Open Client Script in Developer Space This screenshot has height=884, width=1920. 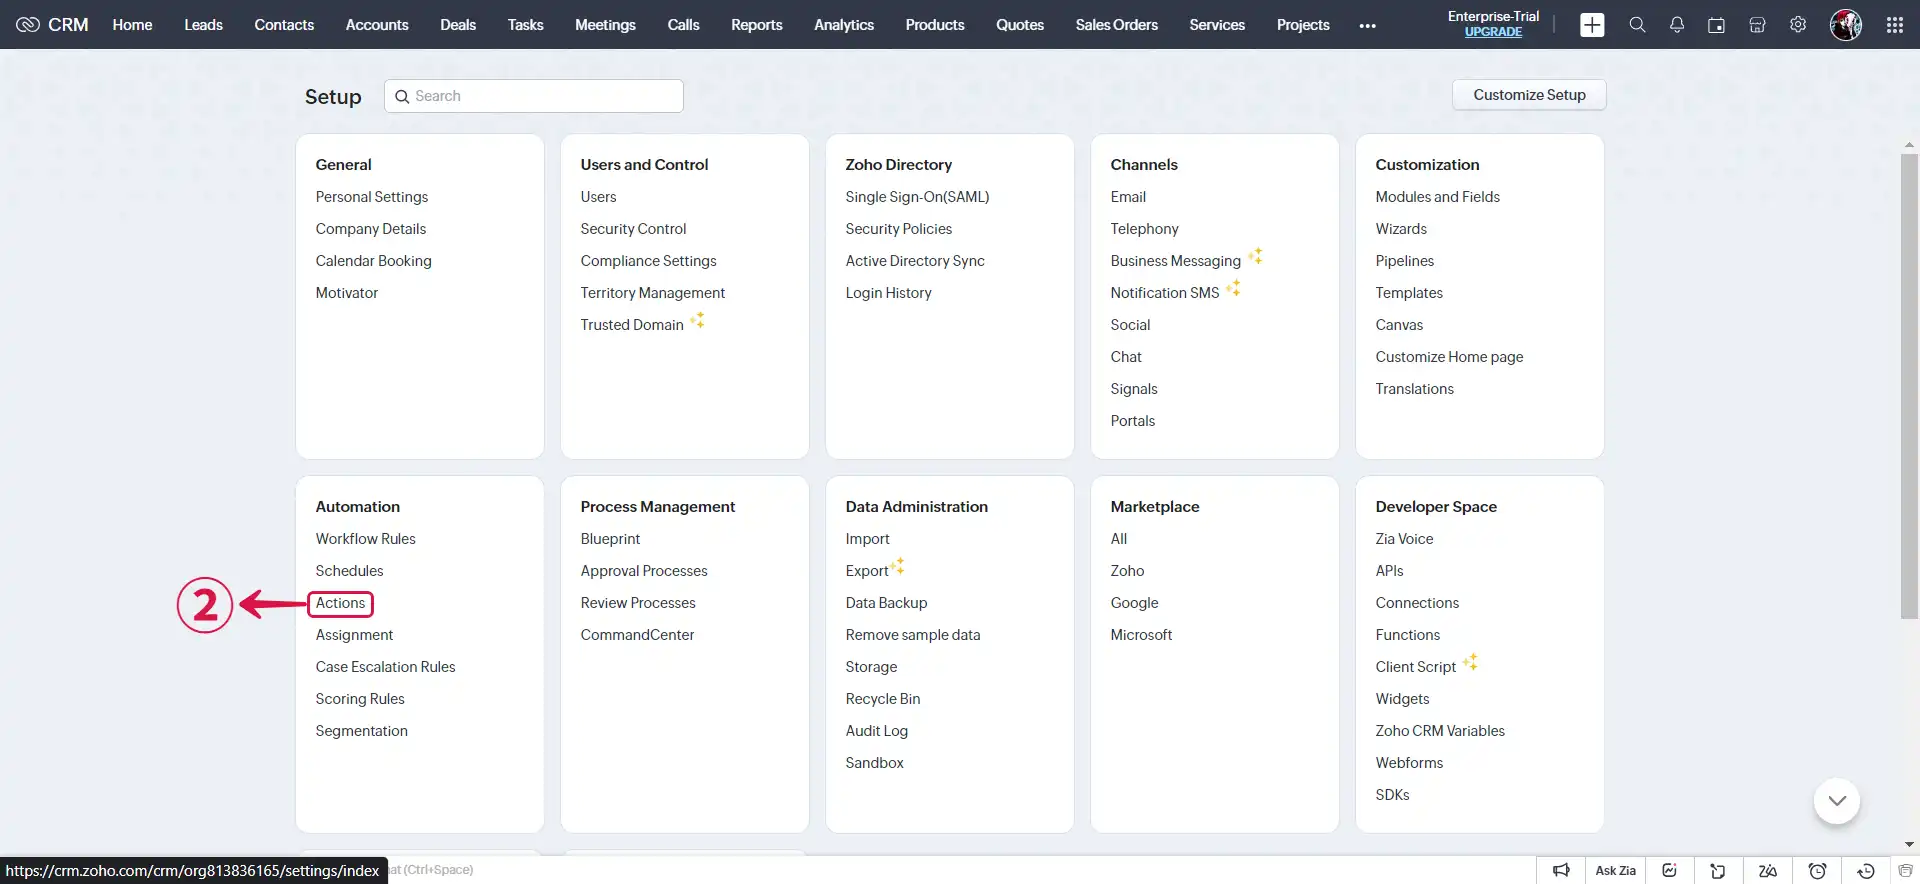pyautogui.click(x=1415, y=667)
